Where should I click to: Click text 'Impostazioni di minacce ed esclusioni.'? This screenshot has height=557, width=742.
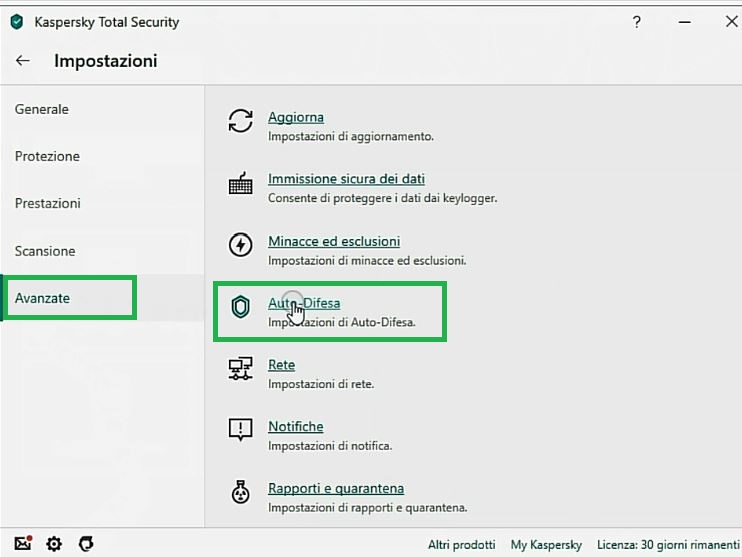367,261
